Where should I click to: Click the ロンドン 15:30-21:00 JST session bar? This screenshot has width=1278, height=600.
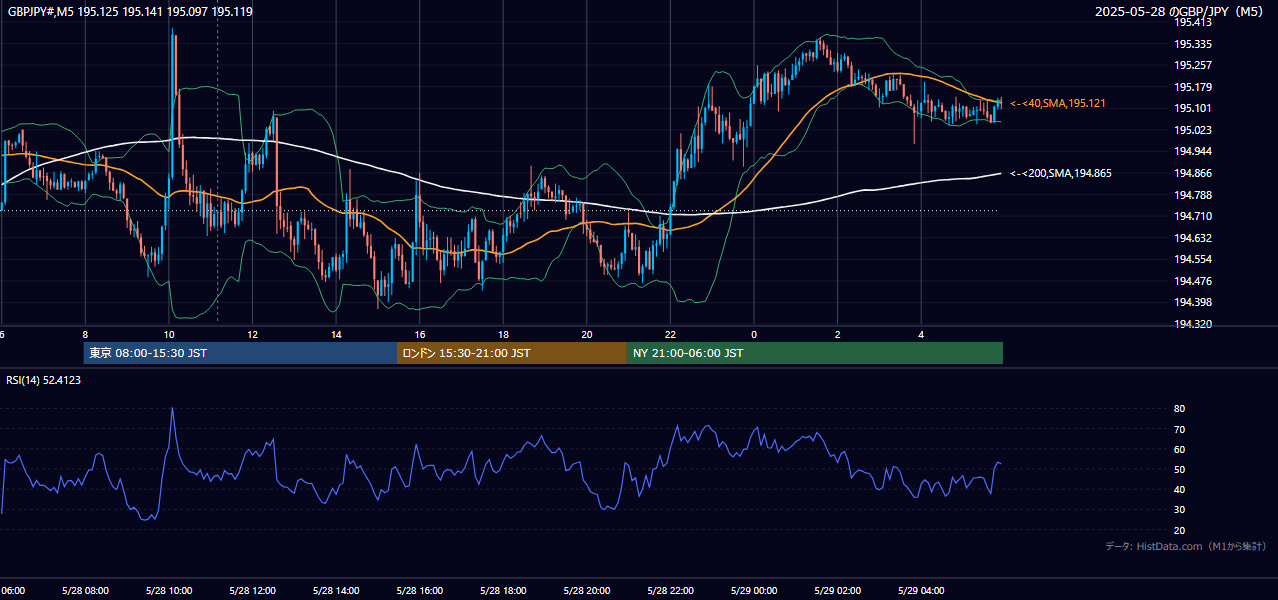[x=512, y=353]
